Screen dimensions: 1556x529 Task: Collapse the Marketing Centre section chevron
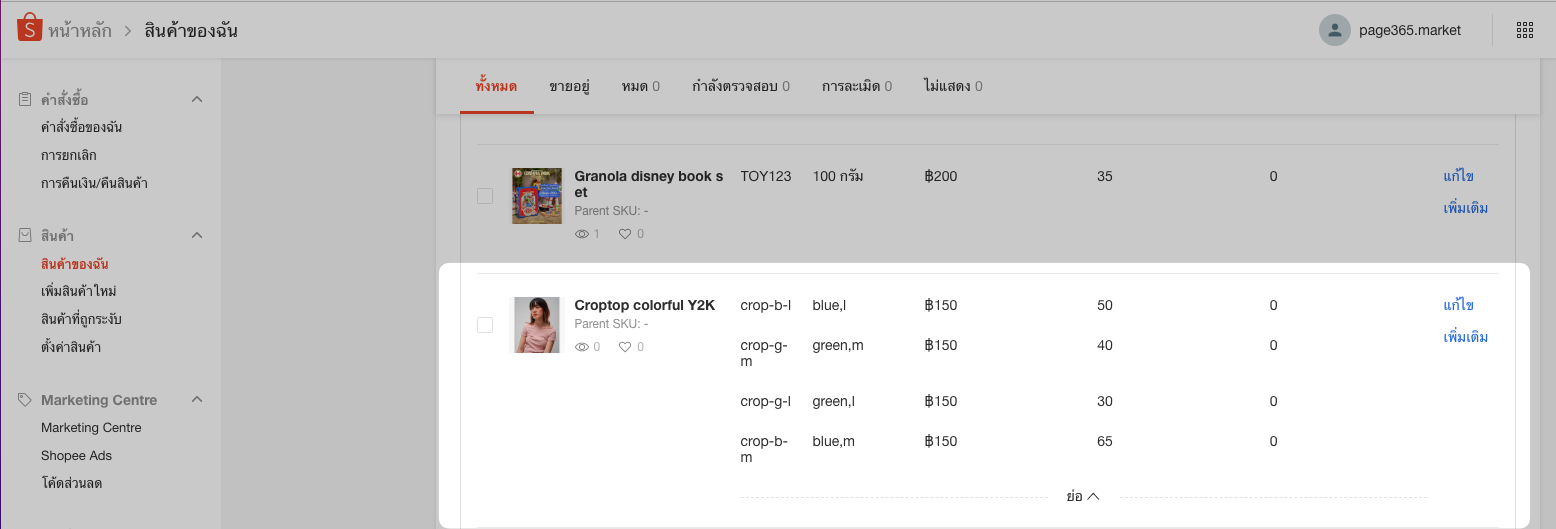197,400
